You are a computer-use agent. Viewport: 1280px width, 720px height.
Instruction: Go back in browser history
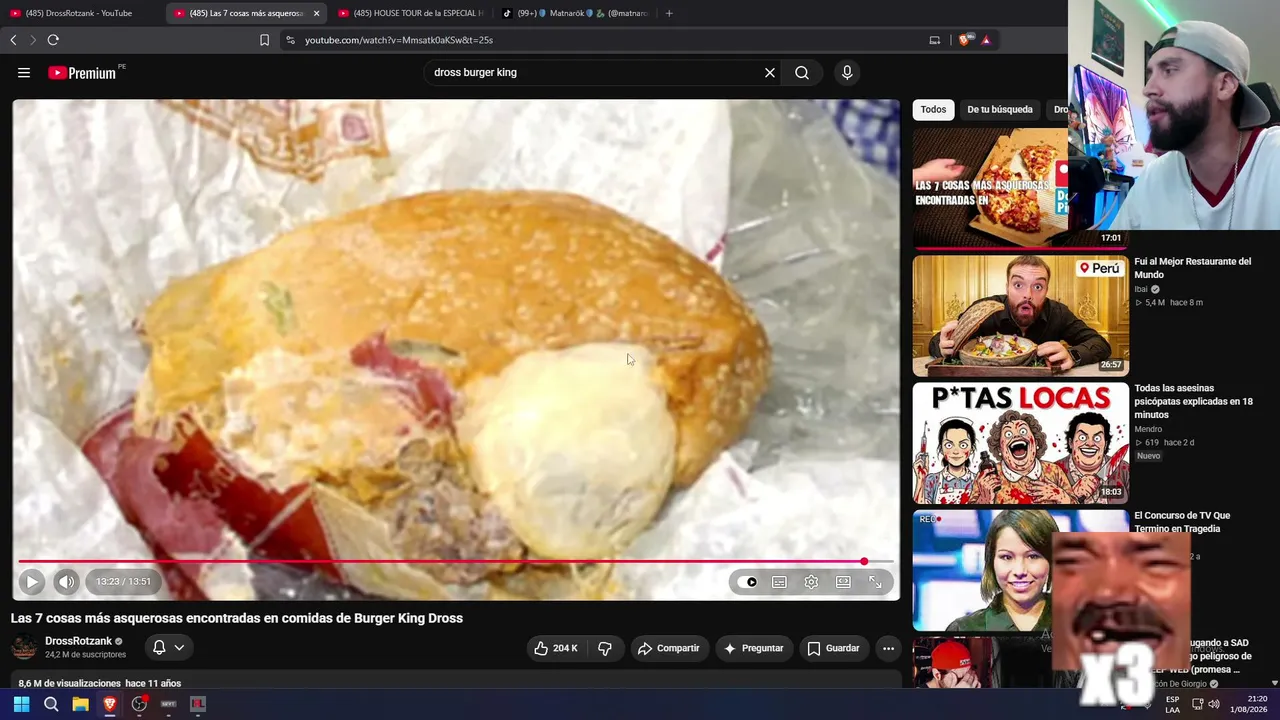click(13, 40)
